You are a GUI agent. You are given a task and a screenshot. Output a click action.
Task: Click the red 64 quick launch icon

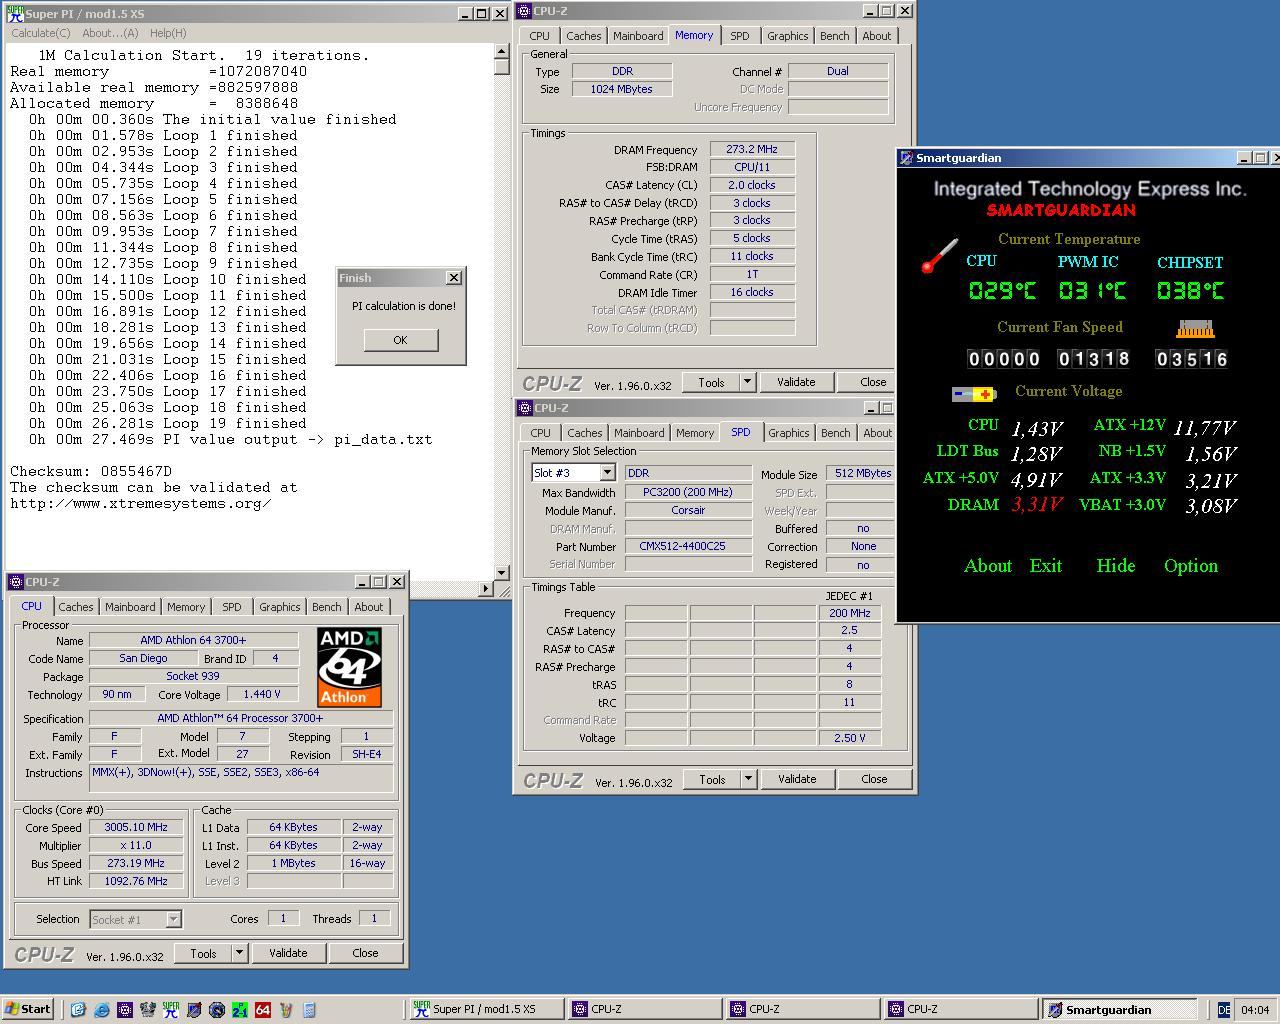263,1010
